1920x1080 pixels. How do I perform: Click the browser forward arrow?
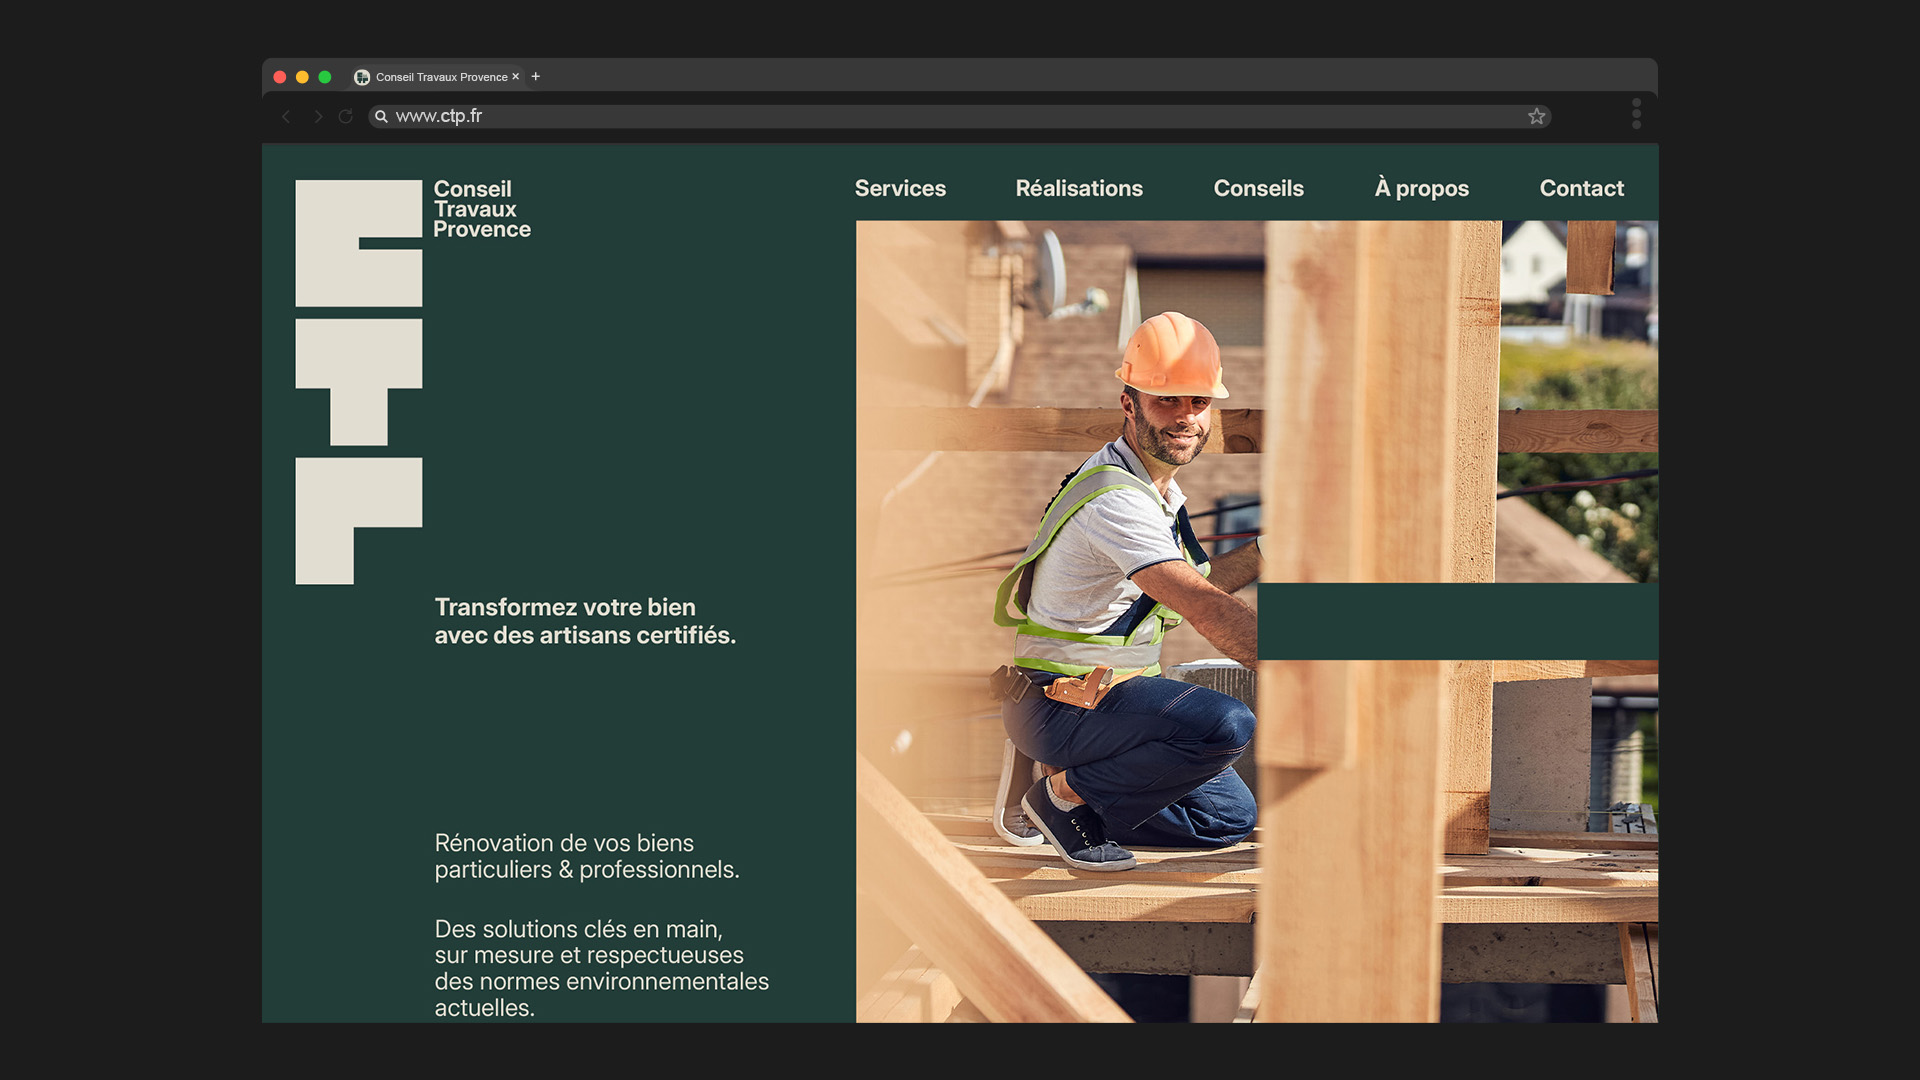click(x=317, y=117)
